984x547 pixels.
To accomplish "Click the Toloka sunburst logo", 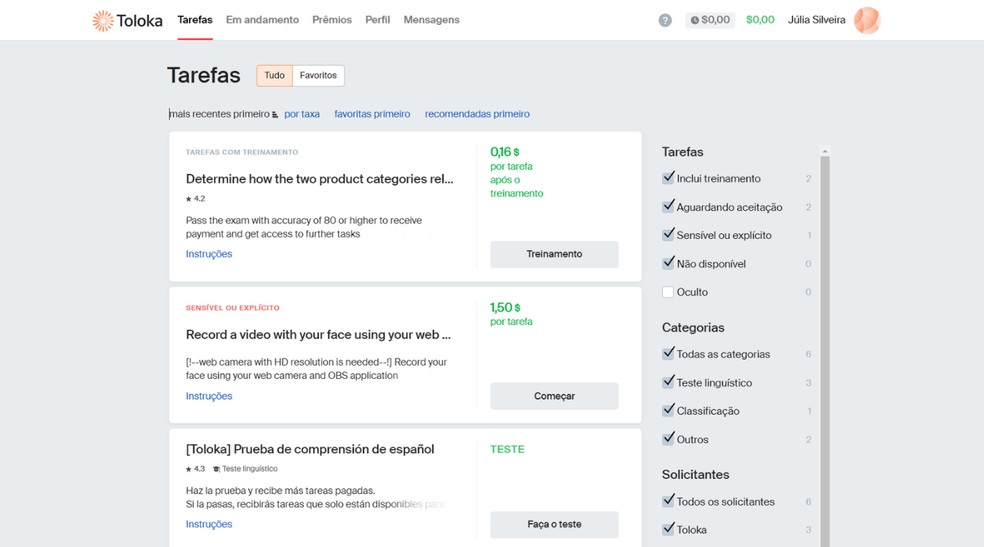I will (103, 21).
